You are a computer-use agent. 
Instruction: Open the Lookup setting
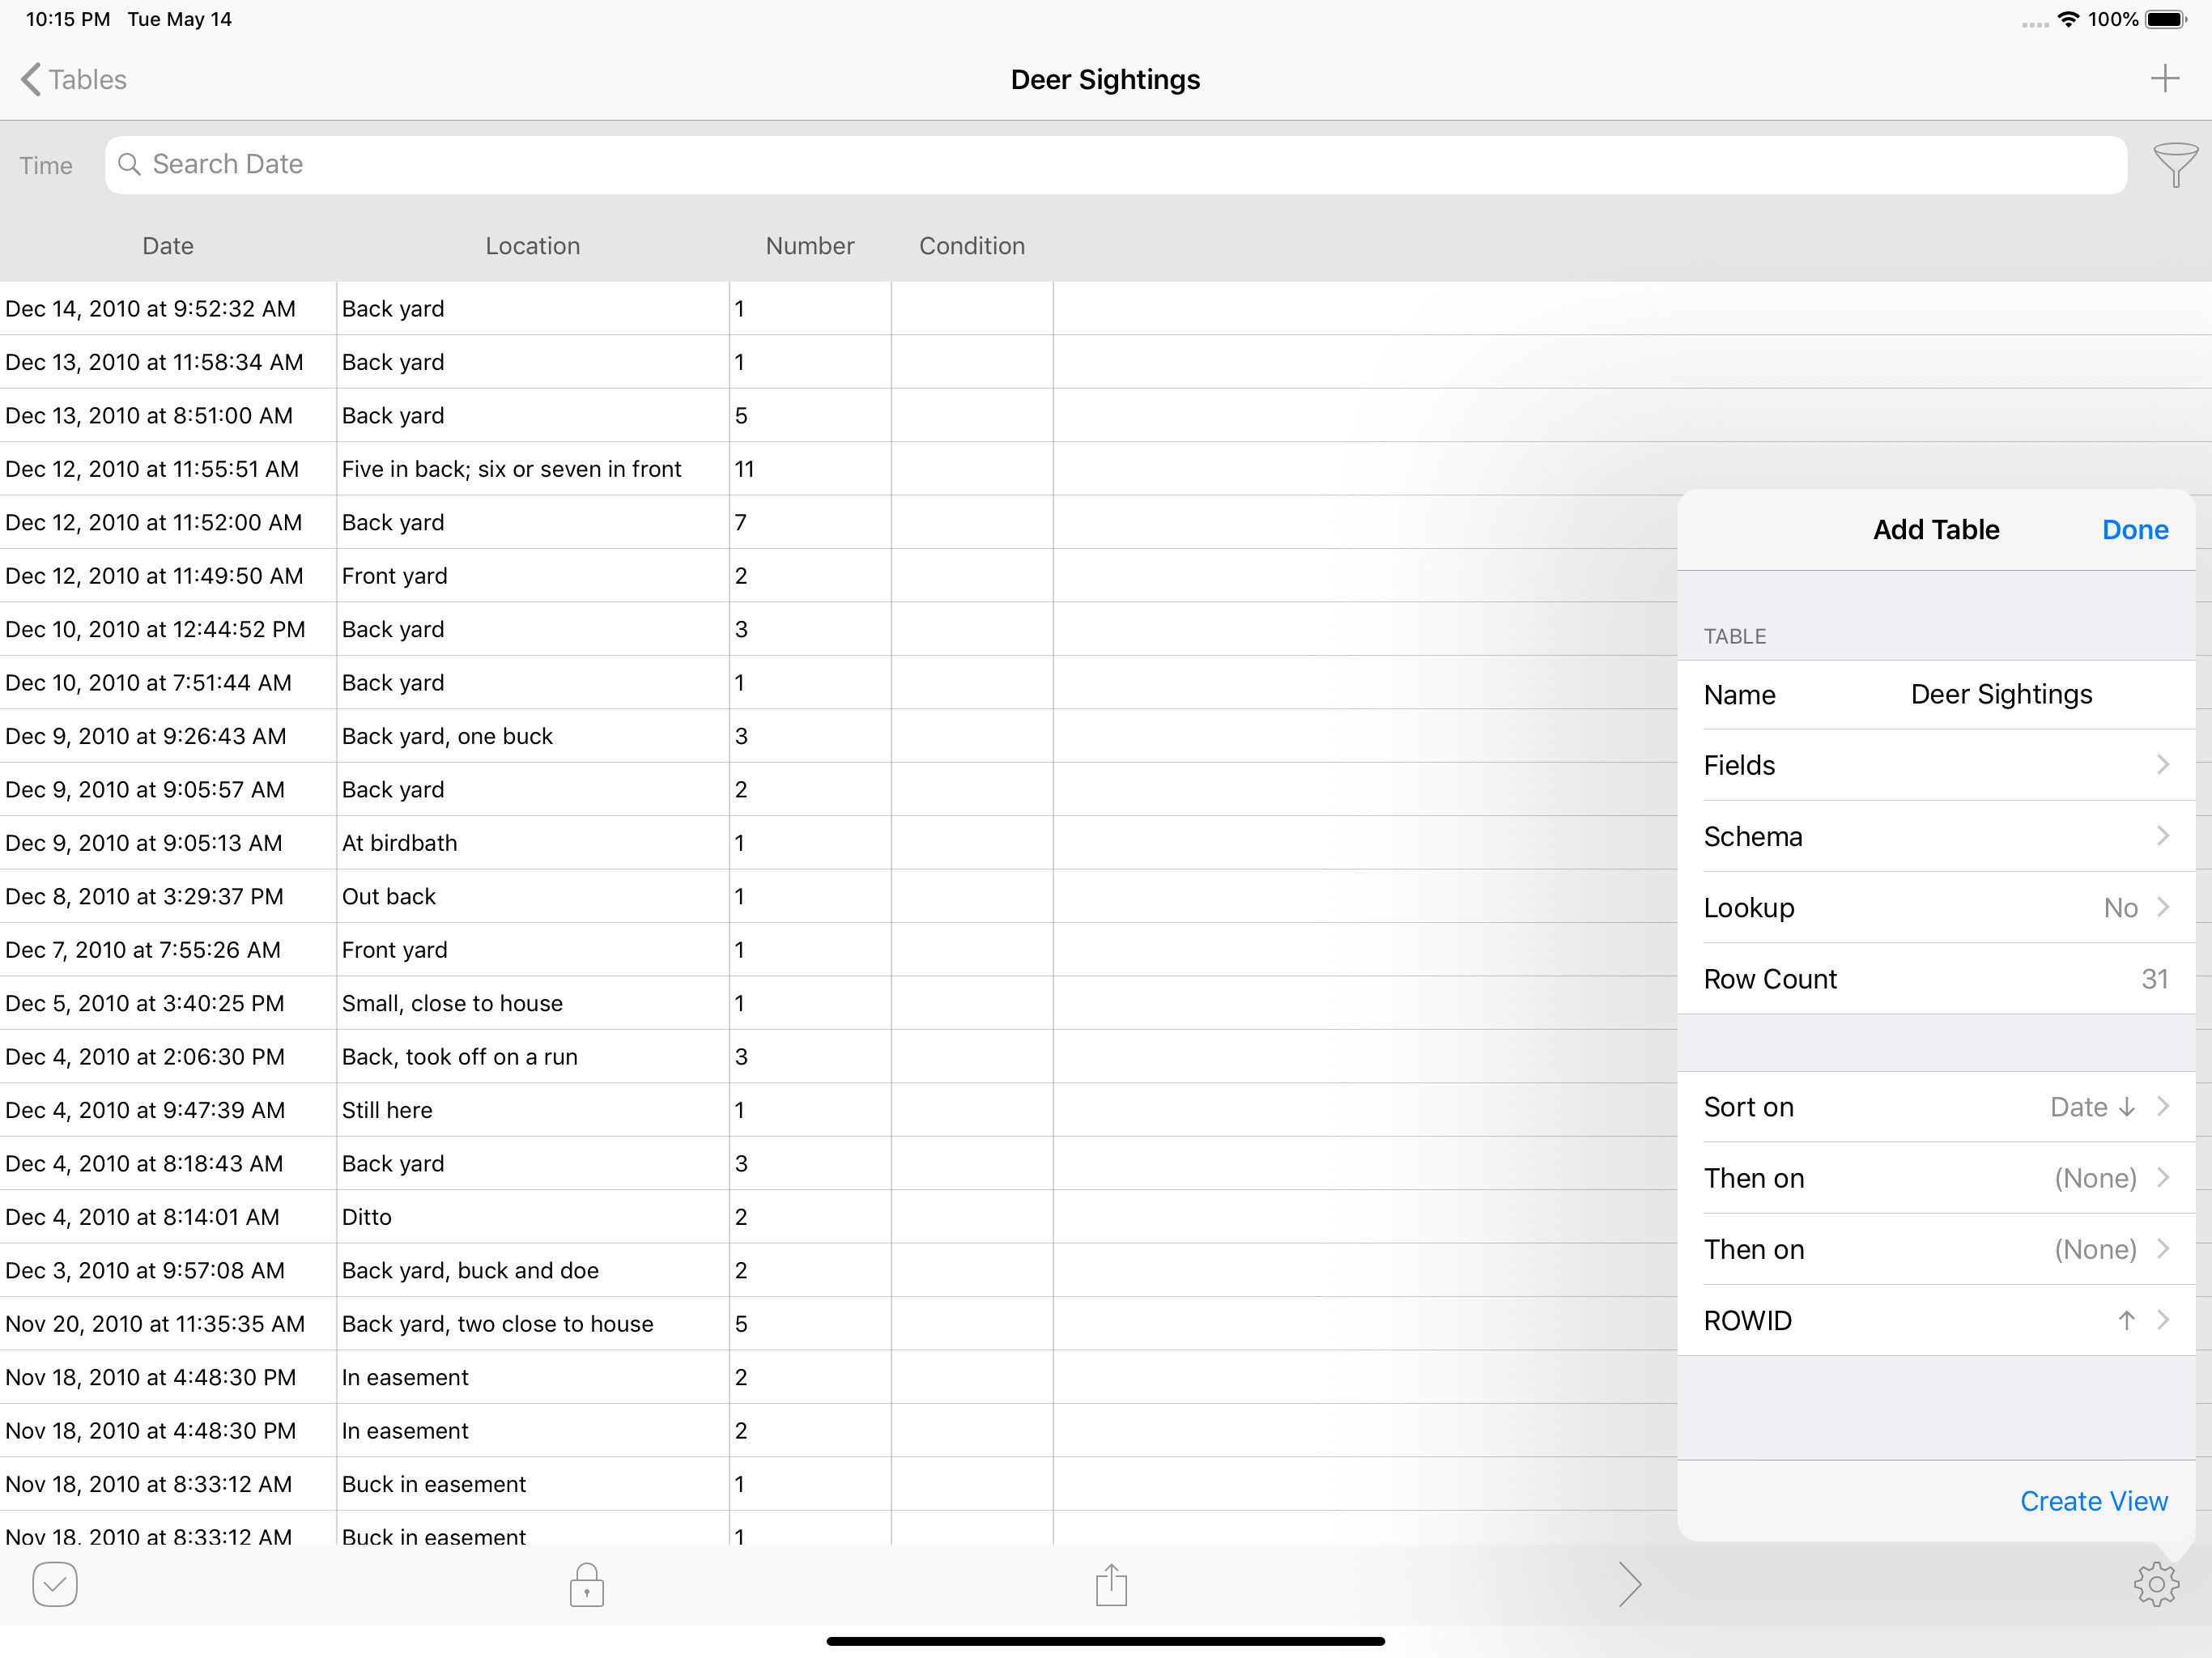pyautogui.click(x=1936, y=908)
